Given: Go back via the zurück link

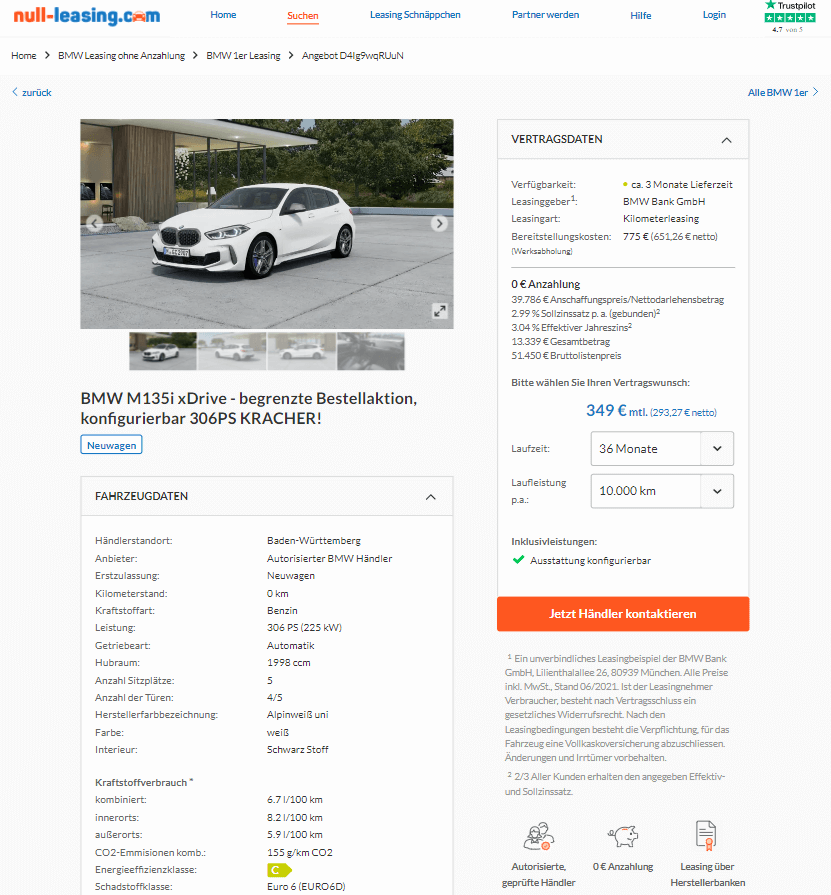Looking at the screenshot, I should click(x=32, y=92).
